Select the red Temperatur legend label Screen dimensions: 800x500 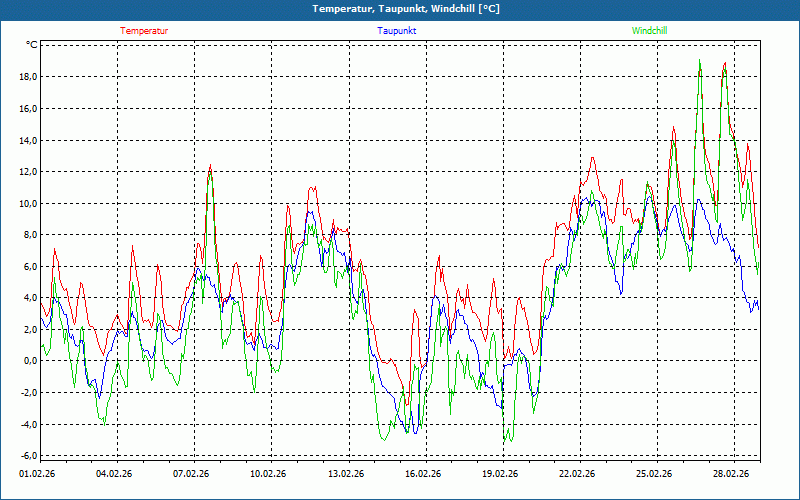tap(144, 31)
